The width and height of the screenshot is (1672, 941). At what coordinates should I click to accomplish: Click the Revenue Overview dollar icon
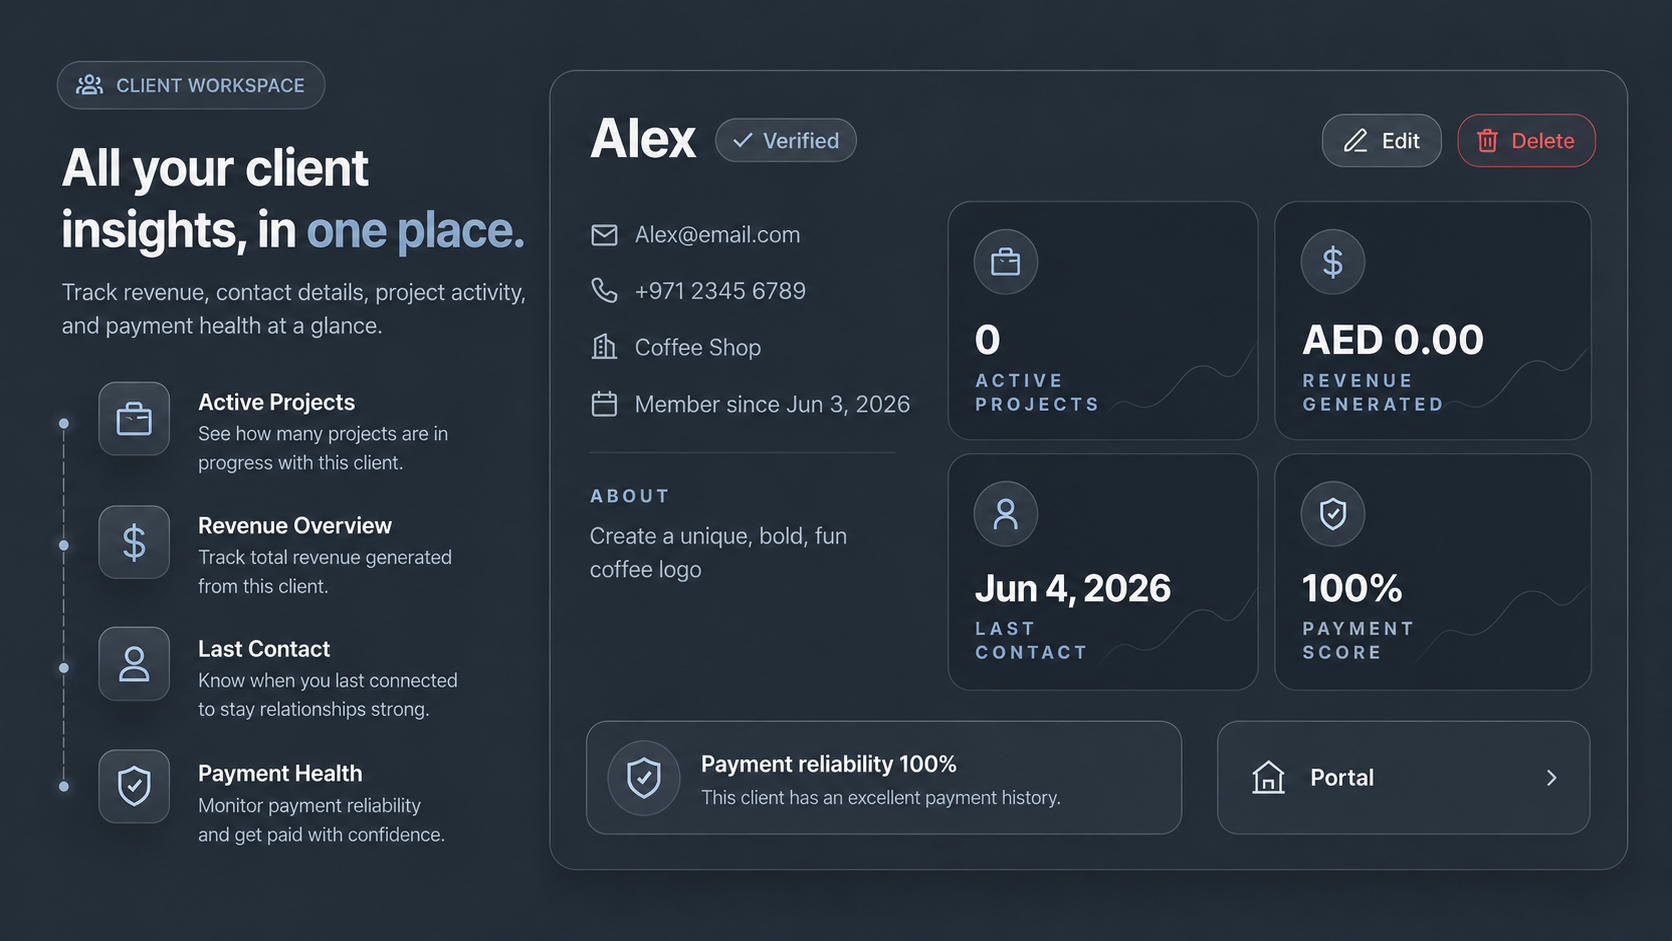coord(134,542)
